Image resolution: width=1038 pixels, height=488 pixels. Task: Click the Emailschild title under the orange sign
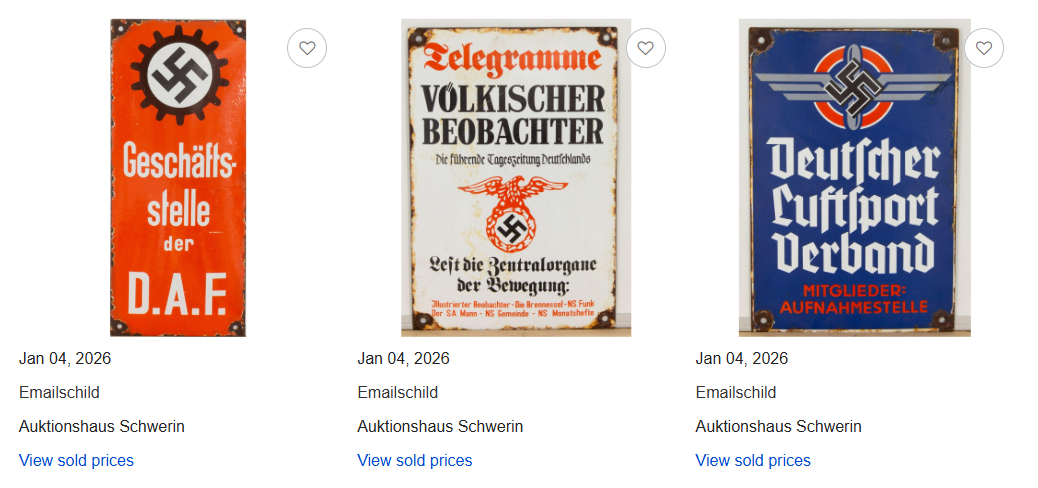tap(60, 392)
